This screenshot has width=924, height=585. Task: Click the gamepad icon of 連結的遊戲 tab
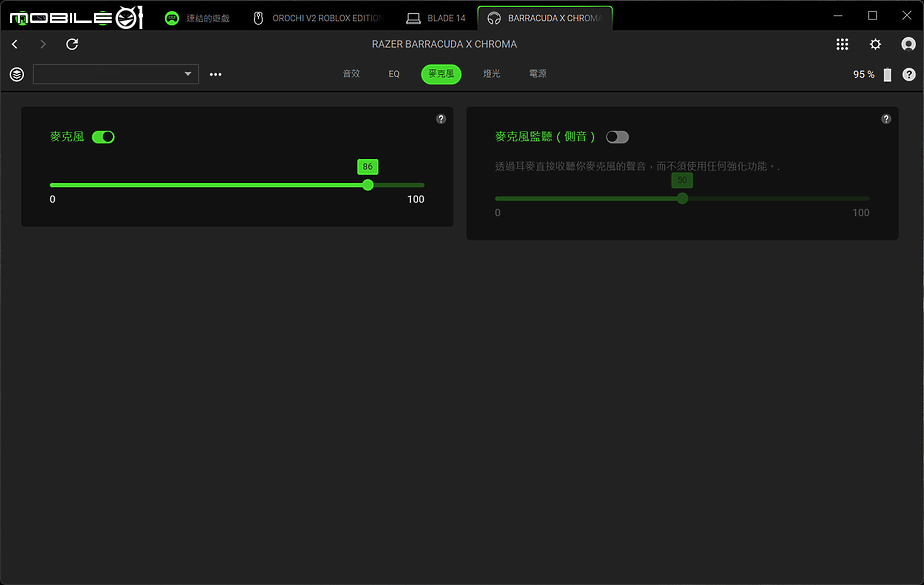(x=171, y=18)
